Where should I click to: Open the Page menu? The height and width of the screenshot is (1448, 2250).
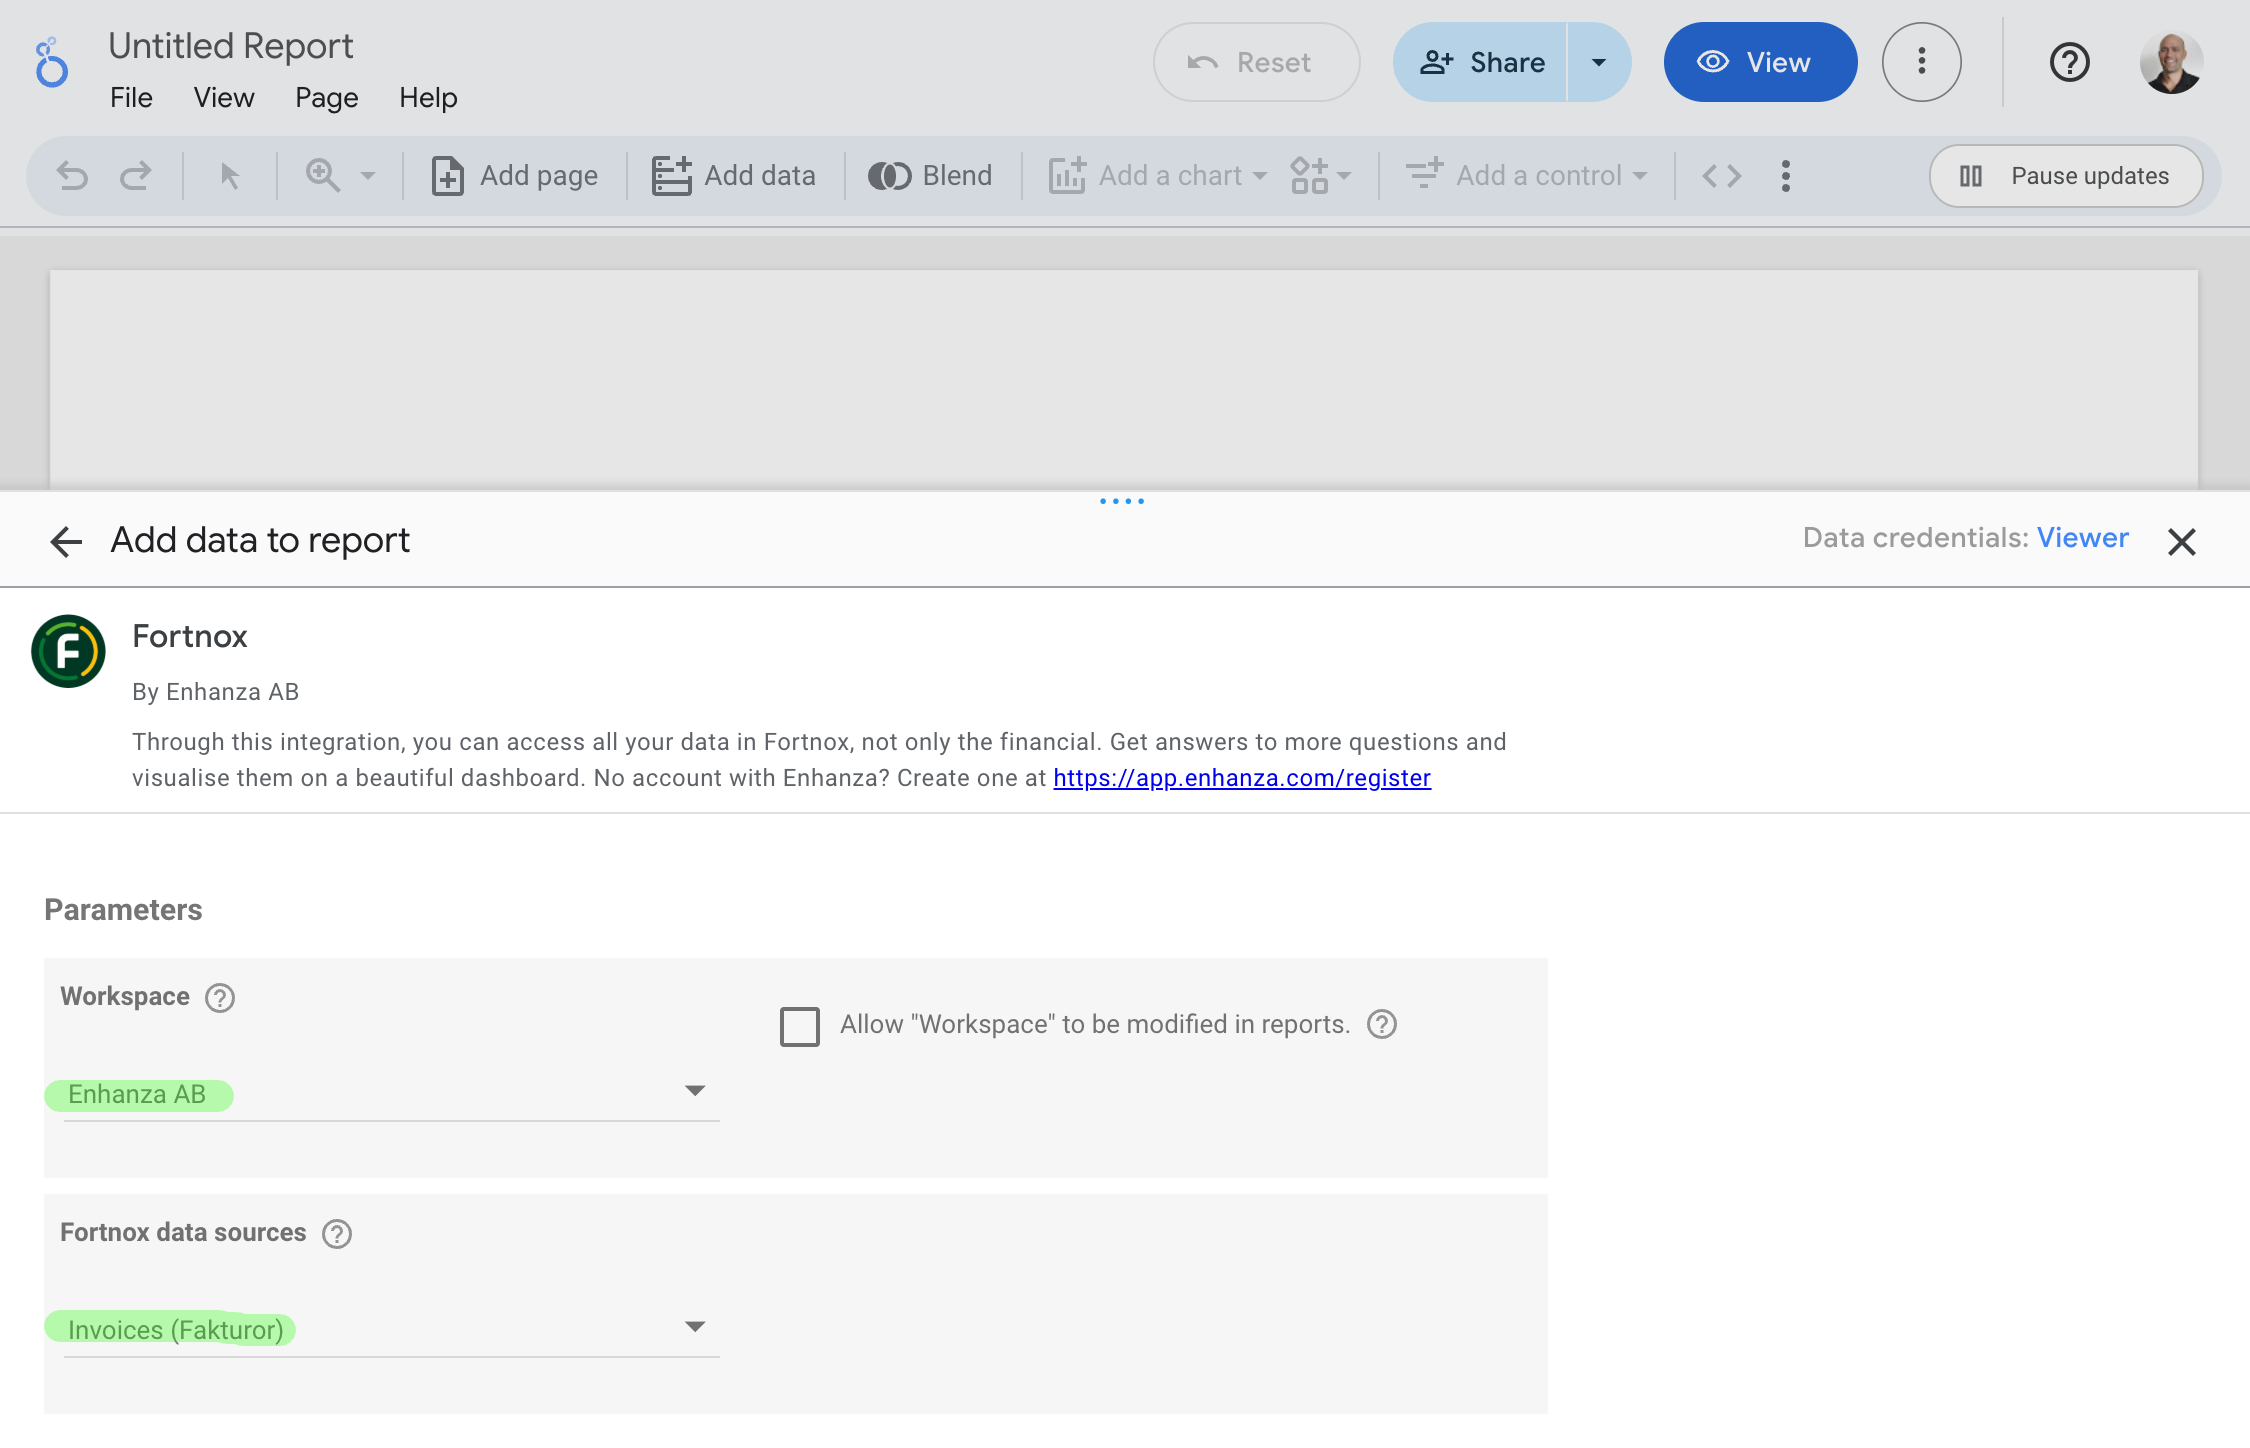click(x=326, y=98)
